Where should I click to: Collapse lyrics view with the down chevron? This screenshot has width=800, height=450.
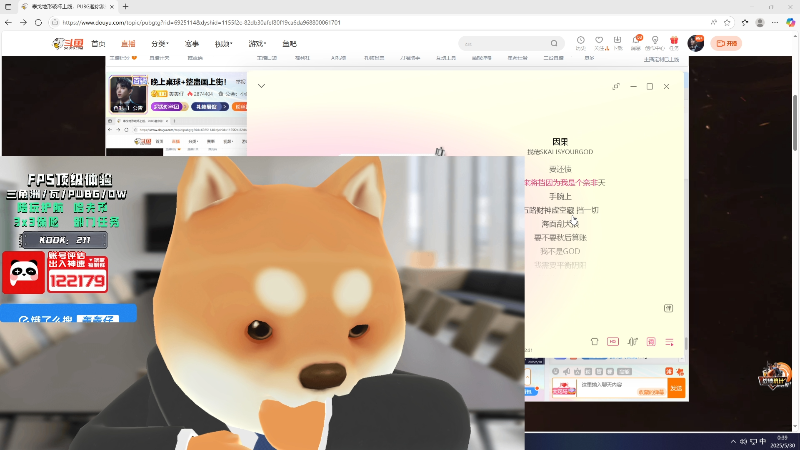tap(261, 86)
